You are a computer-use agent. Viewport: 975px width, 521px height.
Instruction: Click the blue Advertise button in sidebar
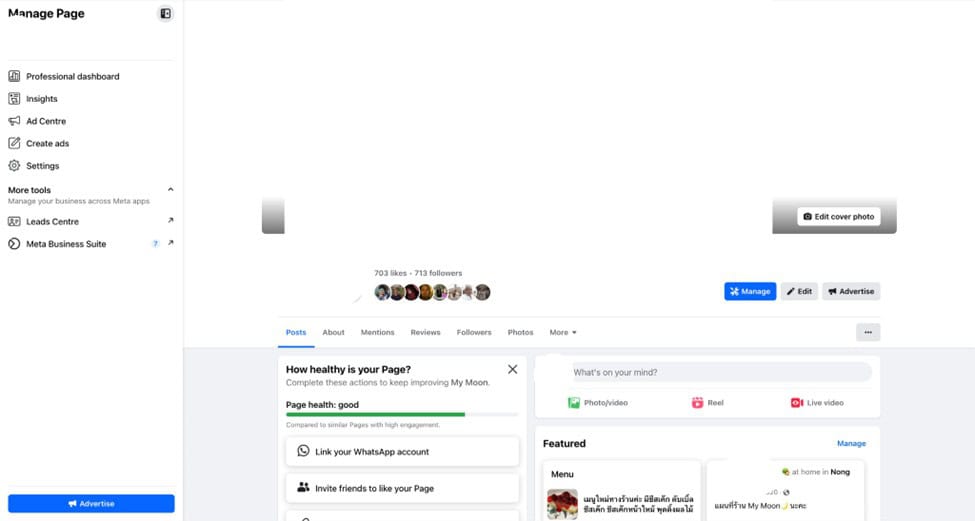coord(91,504)
